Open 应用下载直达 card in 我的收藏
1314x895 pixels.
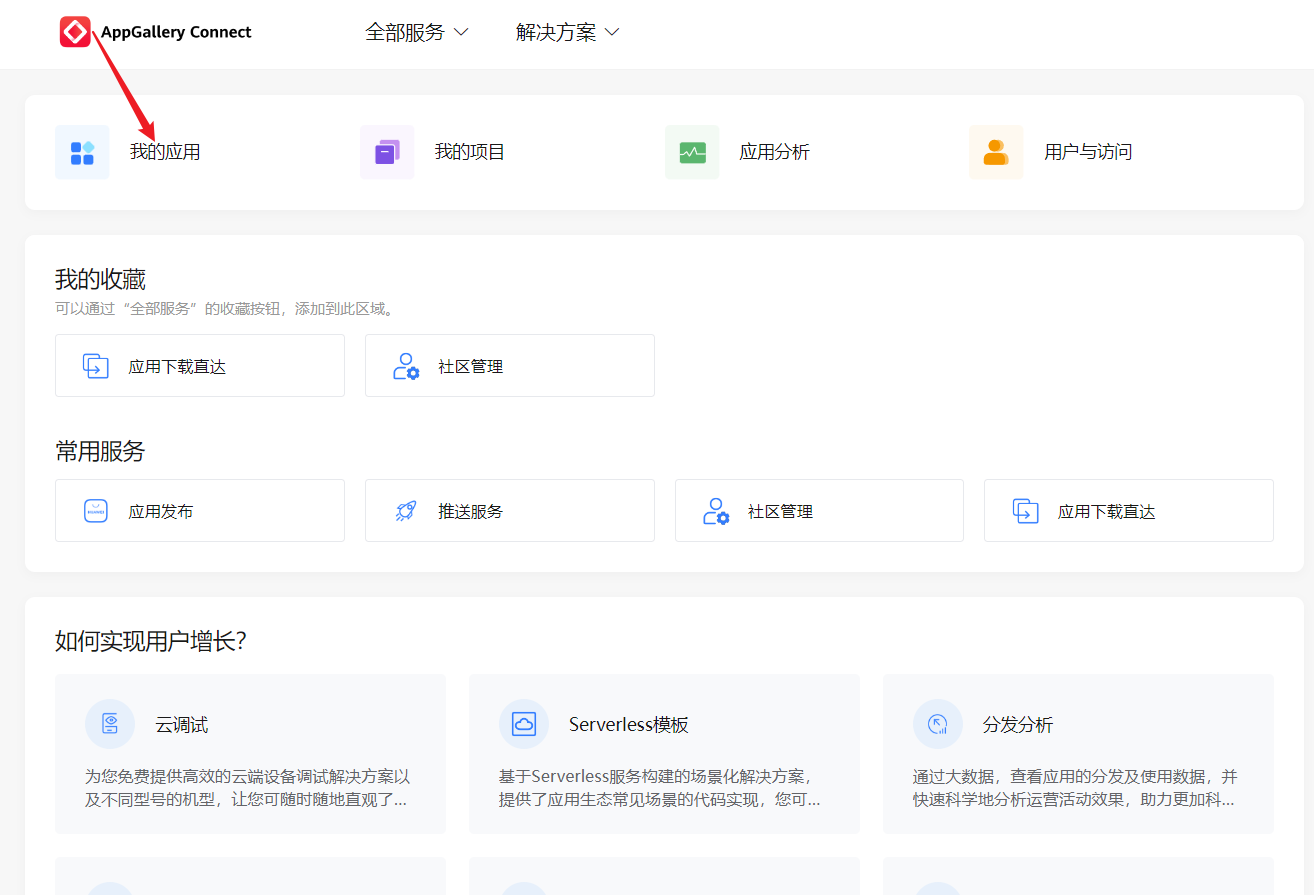point(200,366)
